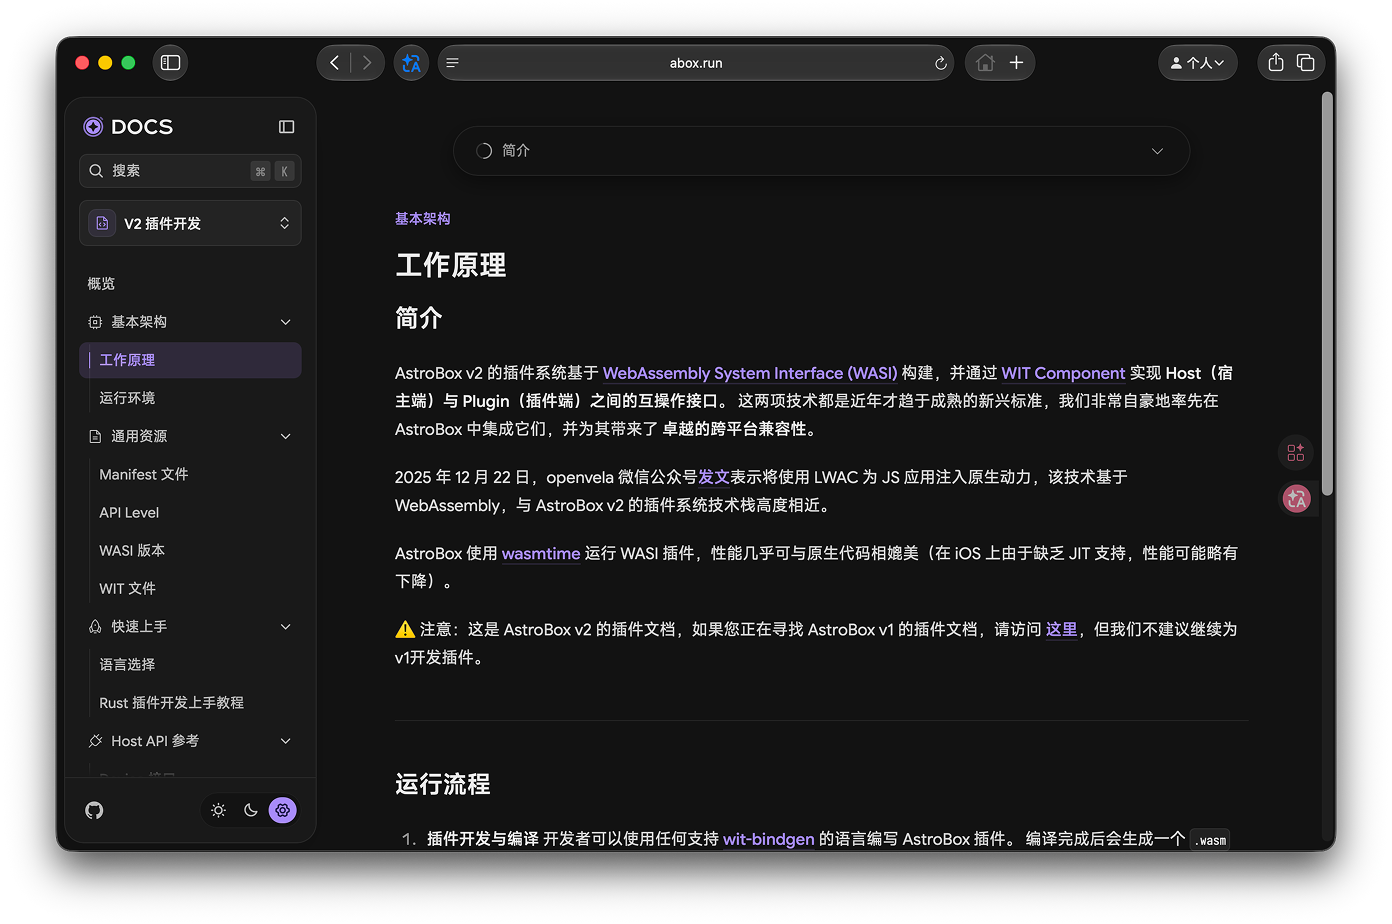
Task: Click the floating pink translate icon
Action: 1296,498
